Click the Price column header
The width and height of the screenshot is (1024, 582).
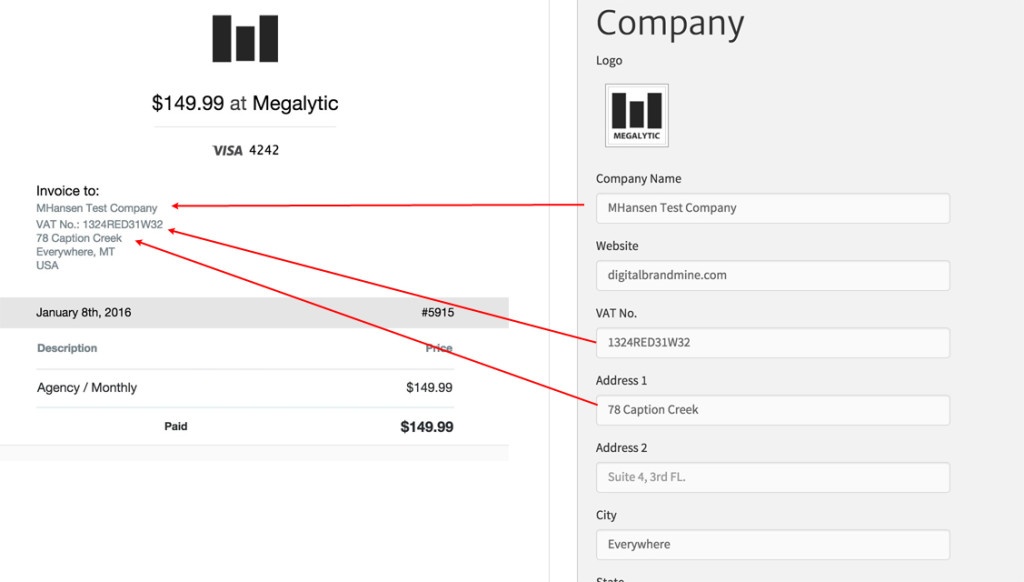(439, 348)
